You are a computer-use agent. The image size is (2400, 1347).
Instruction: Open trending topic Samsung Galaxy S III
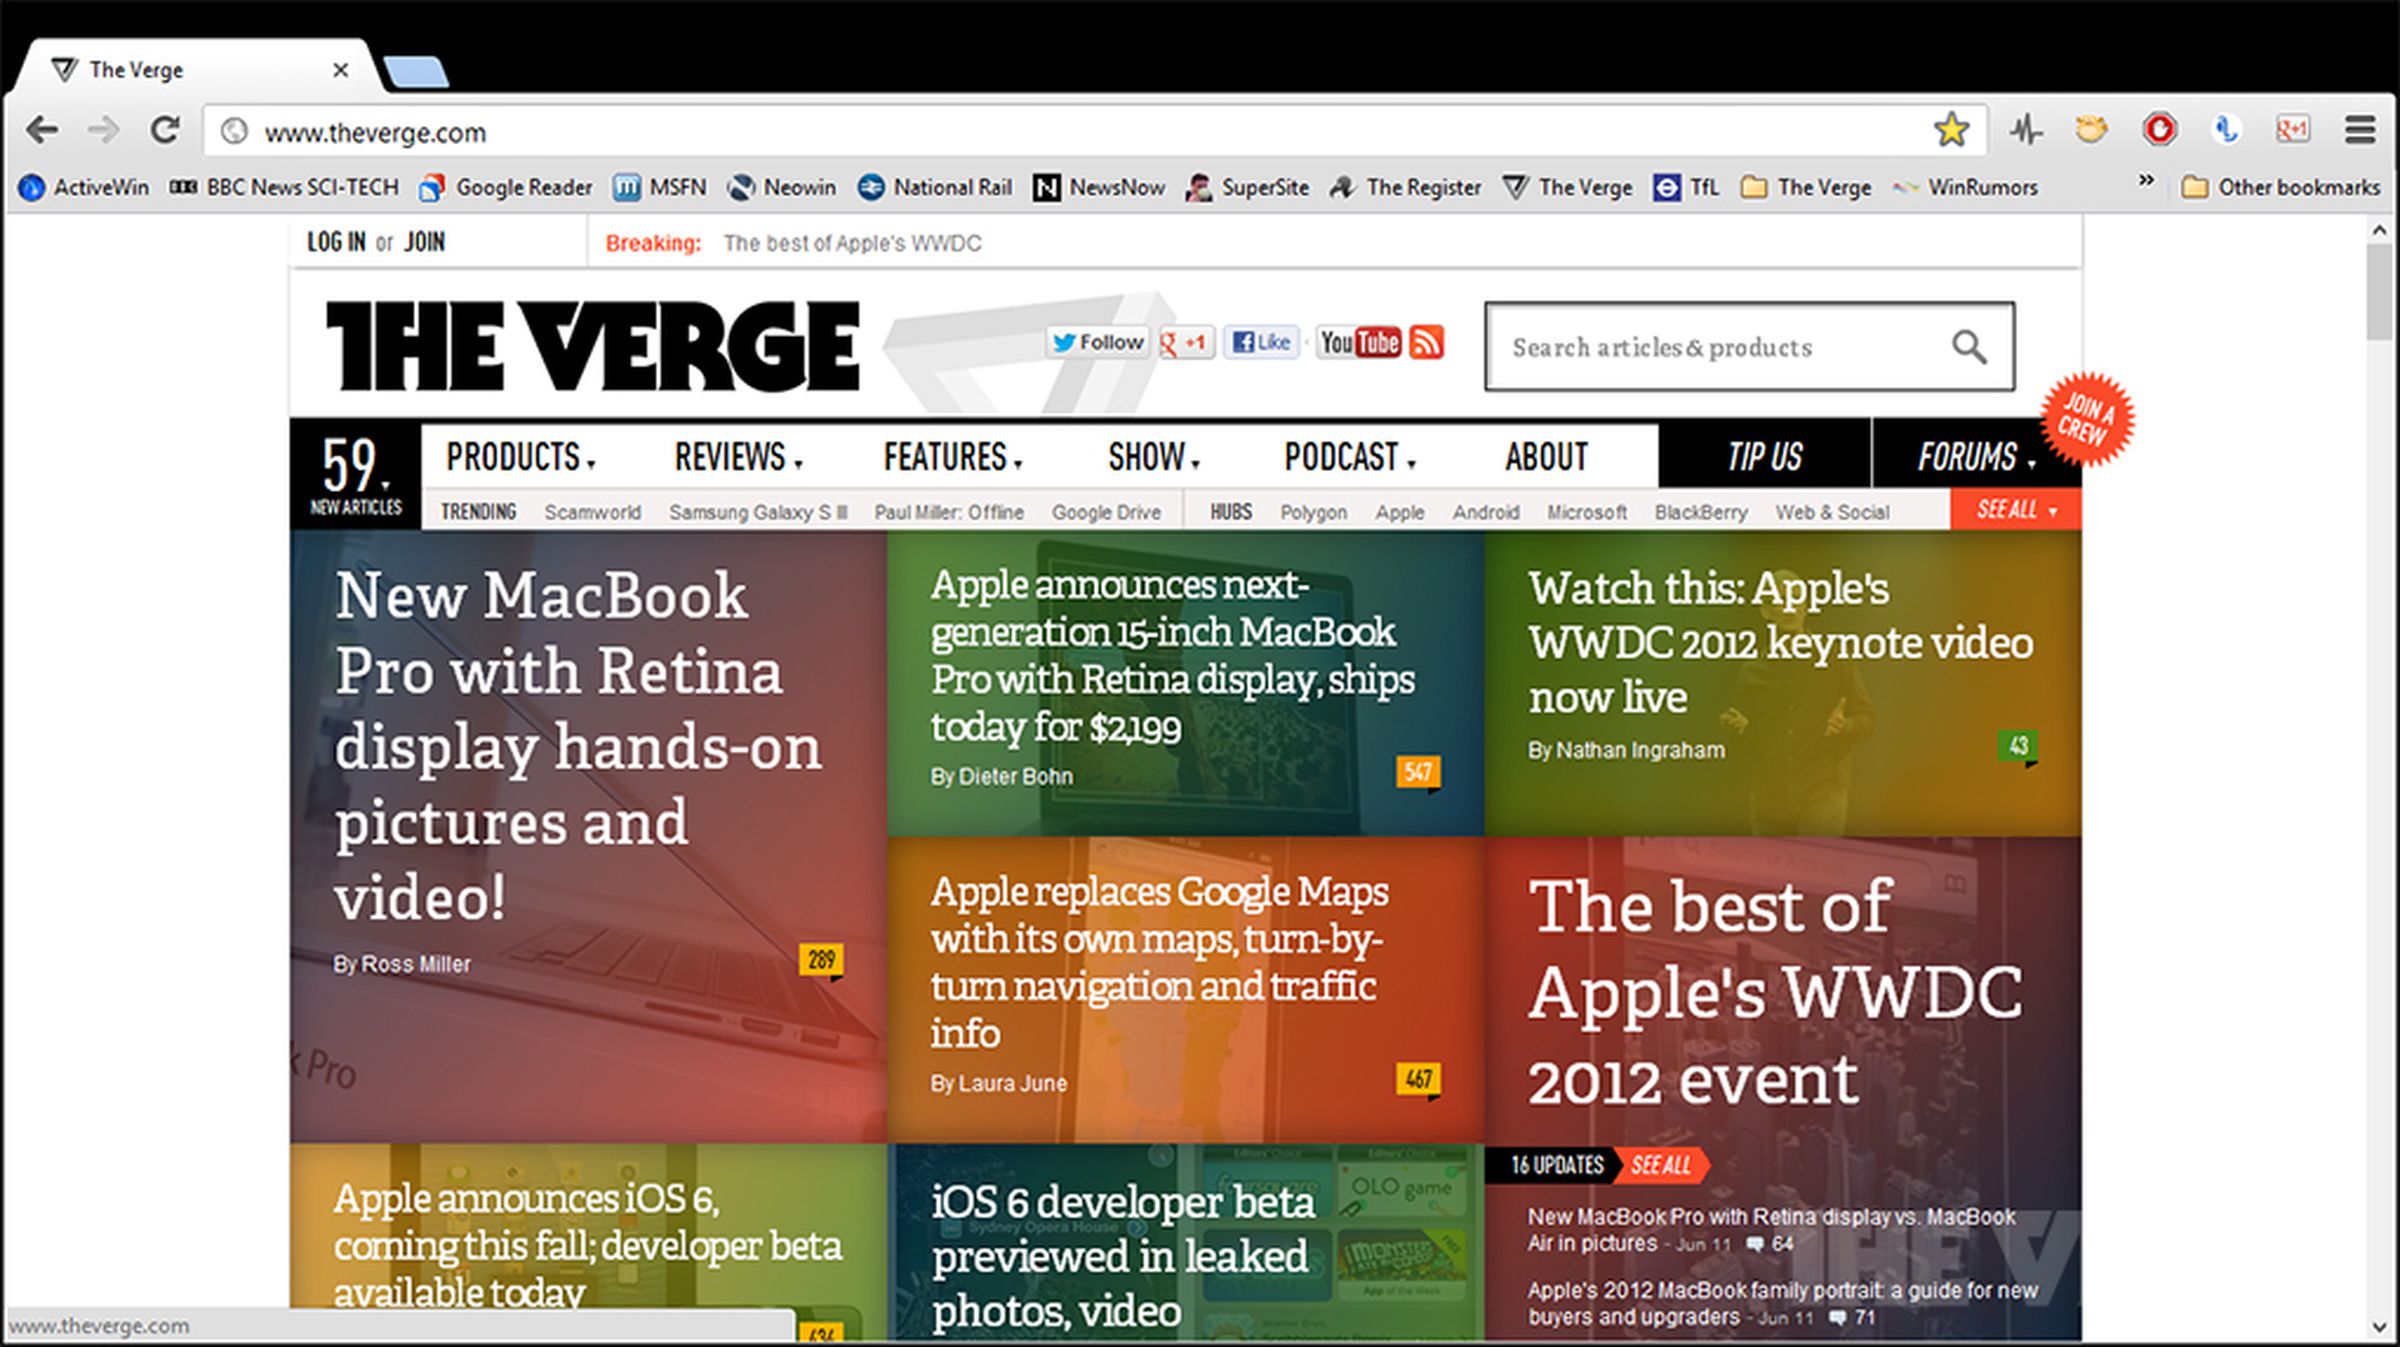coord(758,512)
